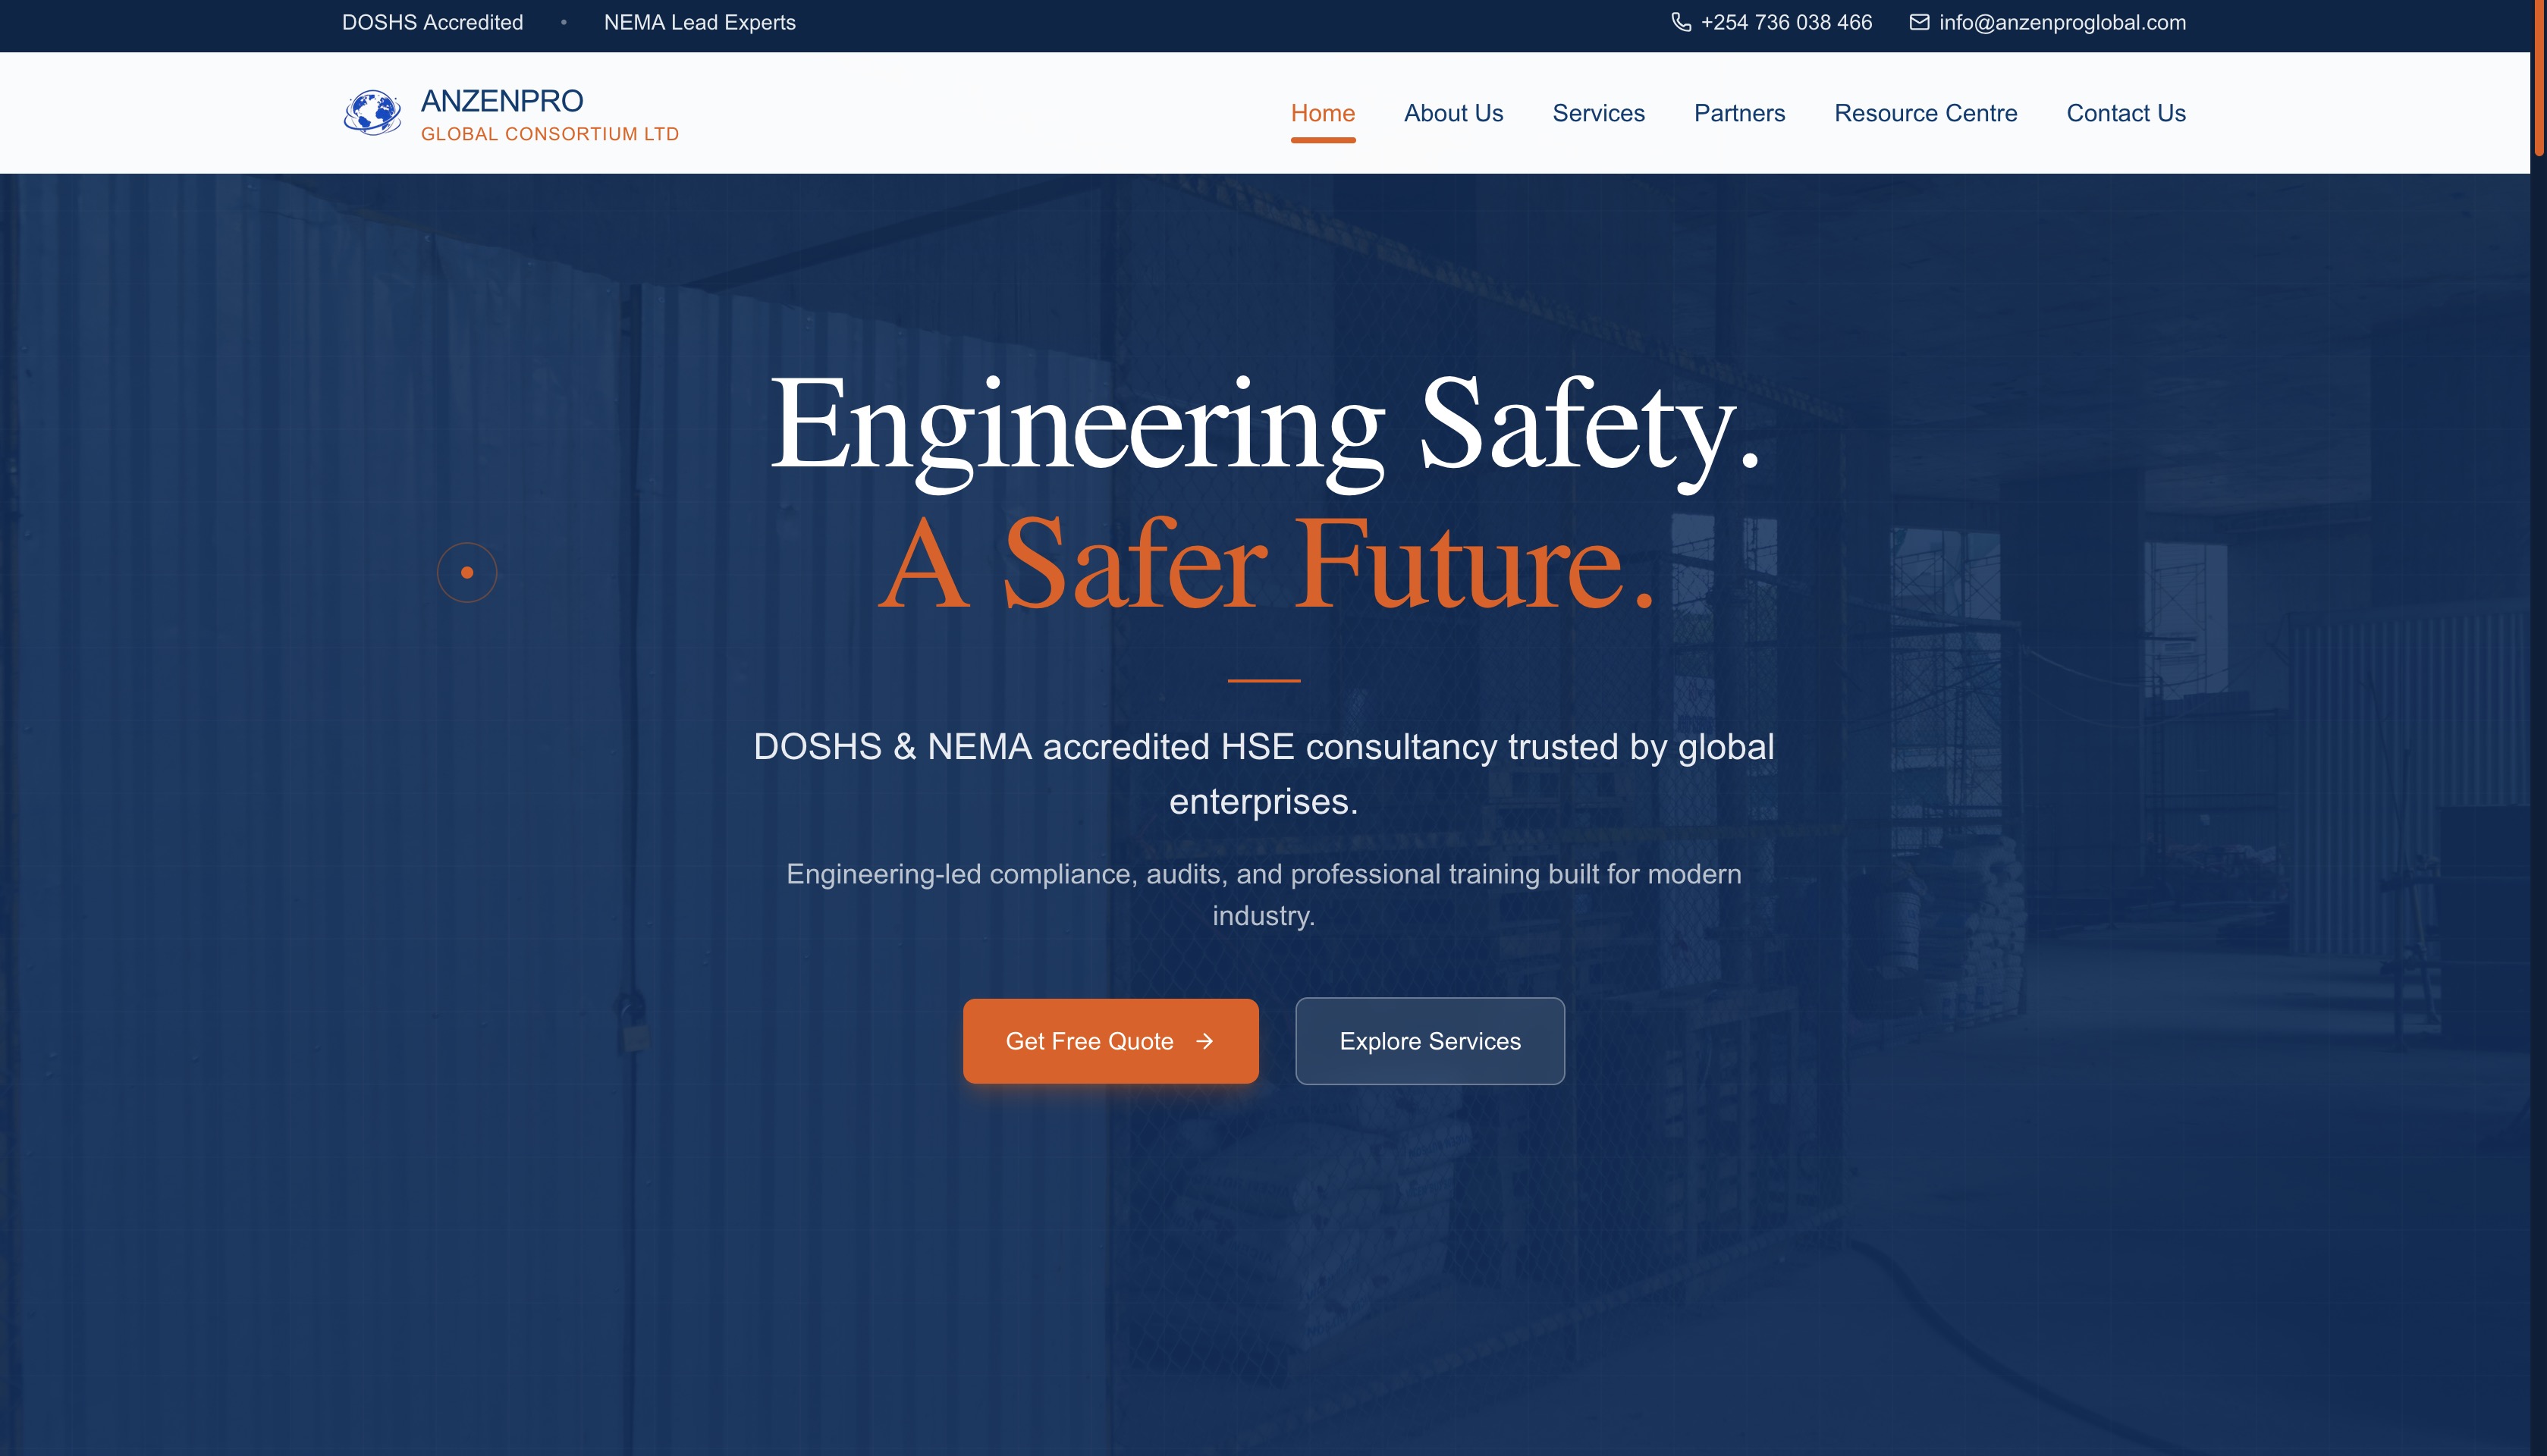Viewport: 2547px width, 1456px height.
Task: Open the About Us page
Action: click(1453, 113)
